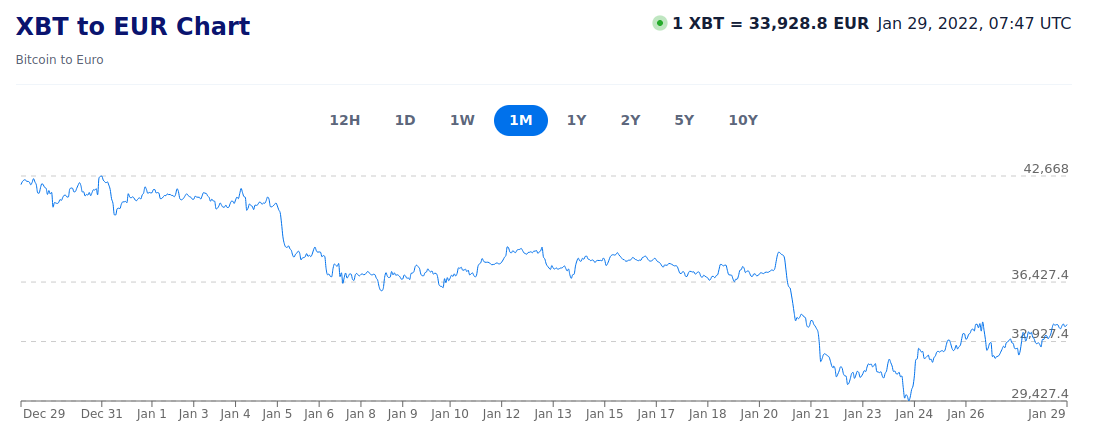Click the 'Bitcoin to Euro' subtitle
The image size is (1097, 443).
click(x=59, y=60)
